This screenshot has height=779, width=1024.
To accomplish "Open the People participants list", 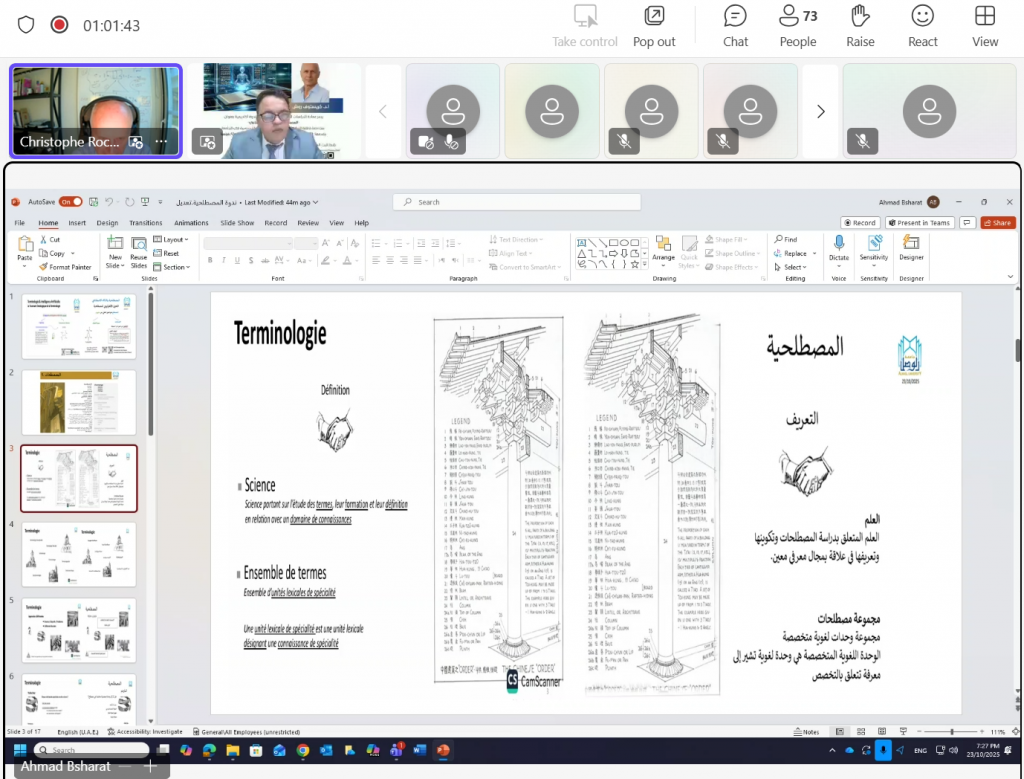I will coord(798,26).
